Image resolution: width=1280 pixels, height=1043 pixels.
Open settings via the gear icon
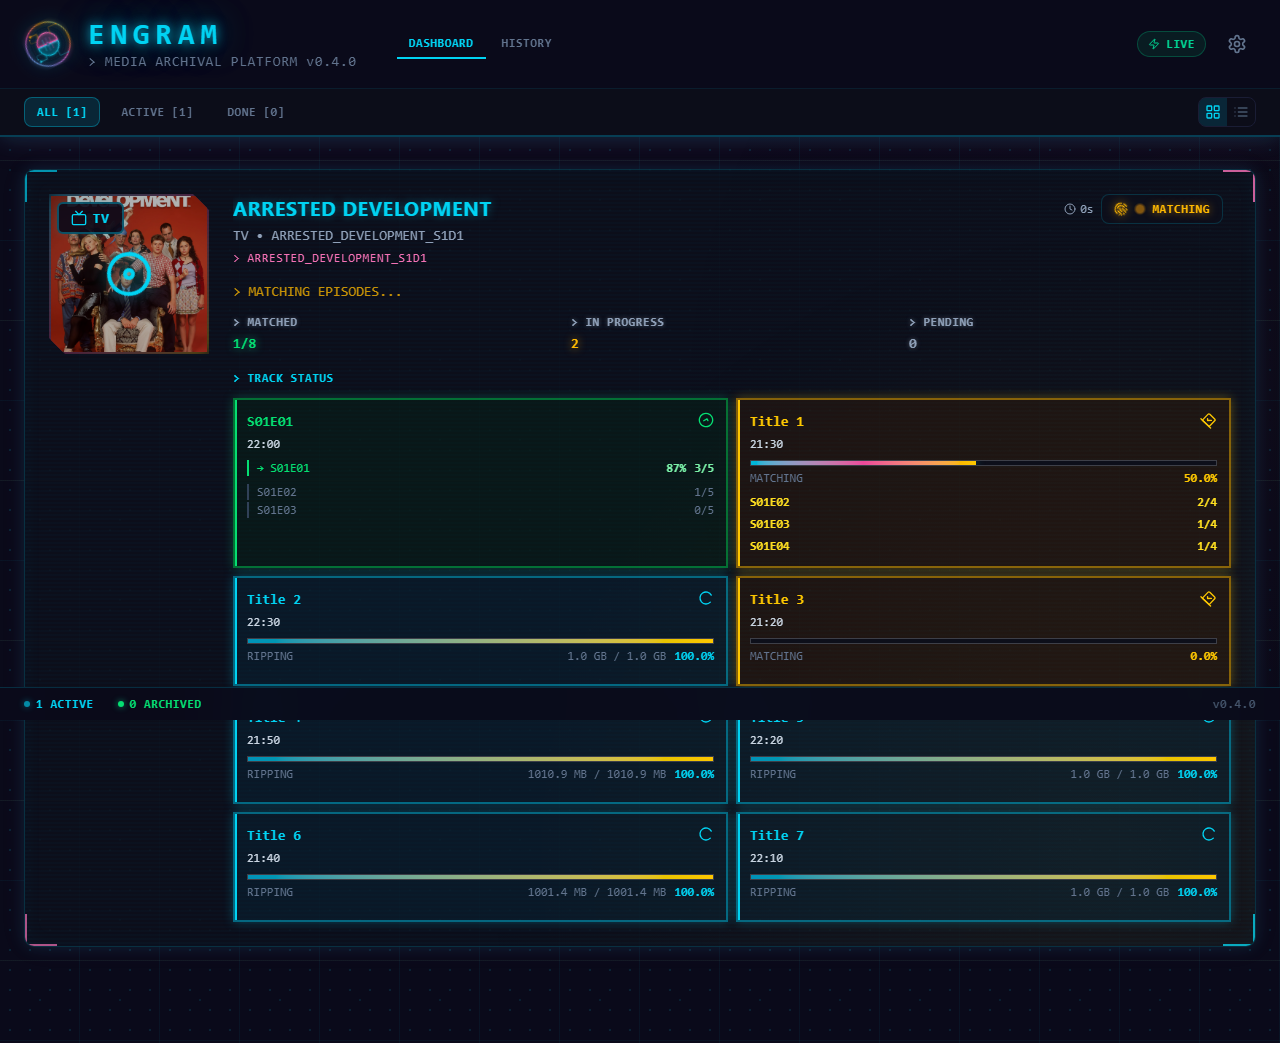1237,44
